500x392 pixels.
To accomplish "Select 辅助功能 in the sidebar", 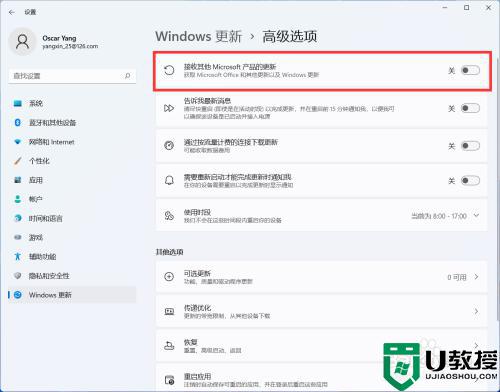I will coord(72,257).
